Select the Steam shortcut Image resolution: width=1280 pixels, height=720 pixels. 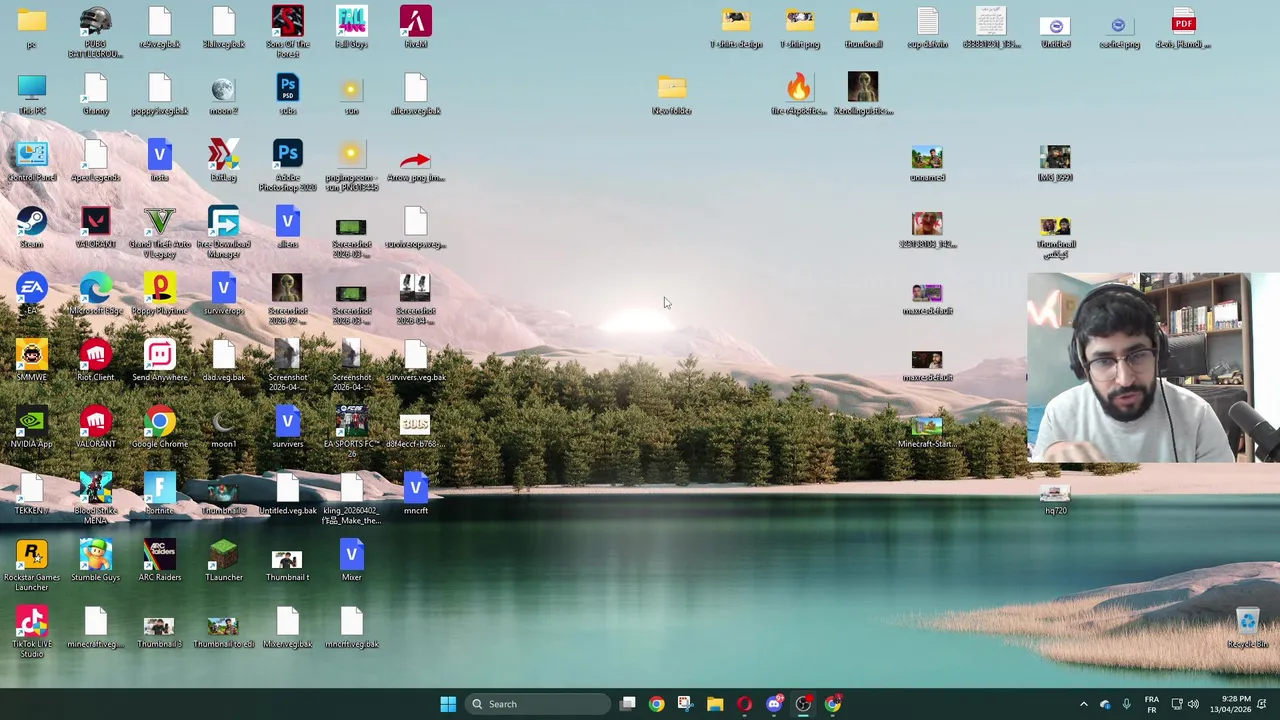click(x=31, y=227)
